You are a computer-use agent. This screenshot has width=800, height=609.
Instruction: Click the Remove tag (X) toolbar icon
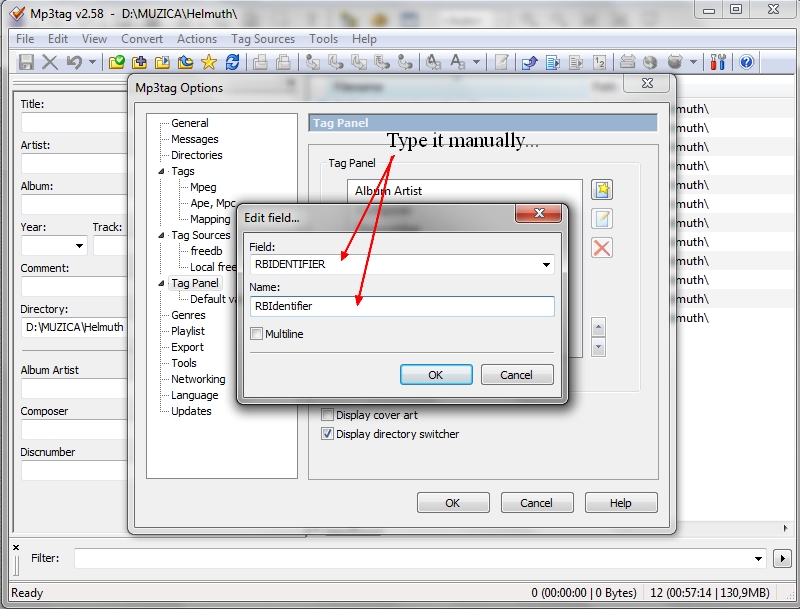coord(49,62)
